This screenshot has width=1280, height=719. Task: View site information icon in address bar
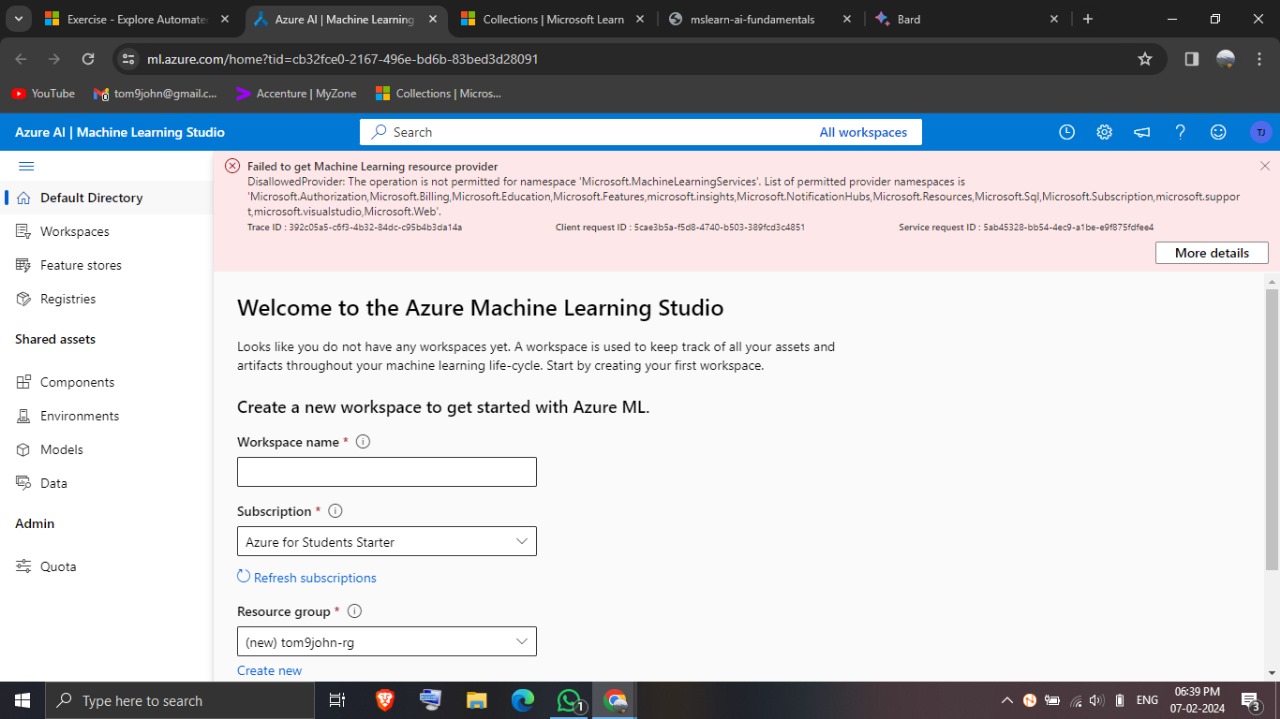pos(128,59)
